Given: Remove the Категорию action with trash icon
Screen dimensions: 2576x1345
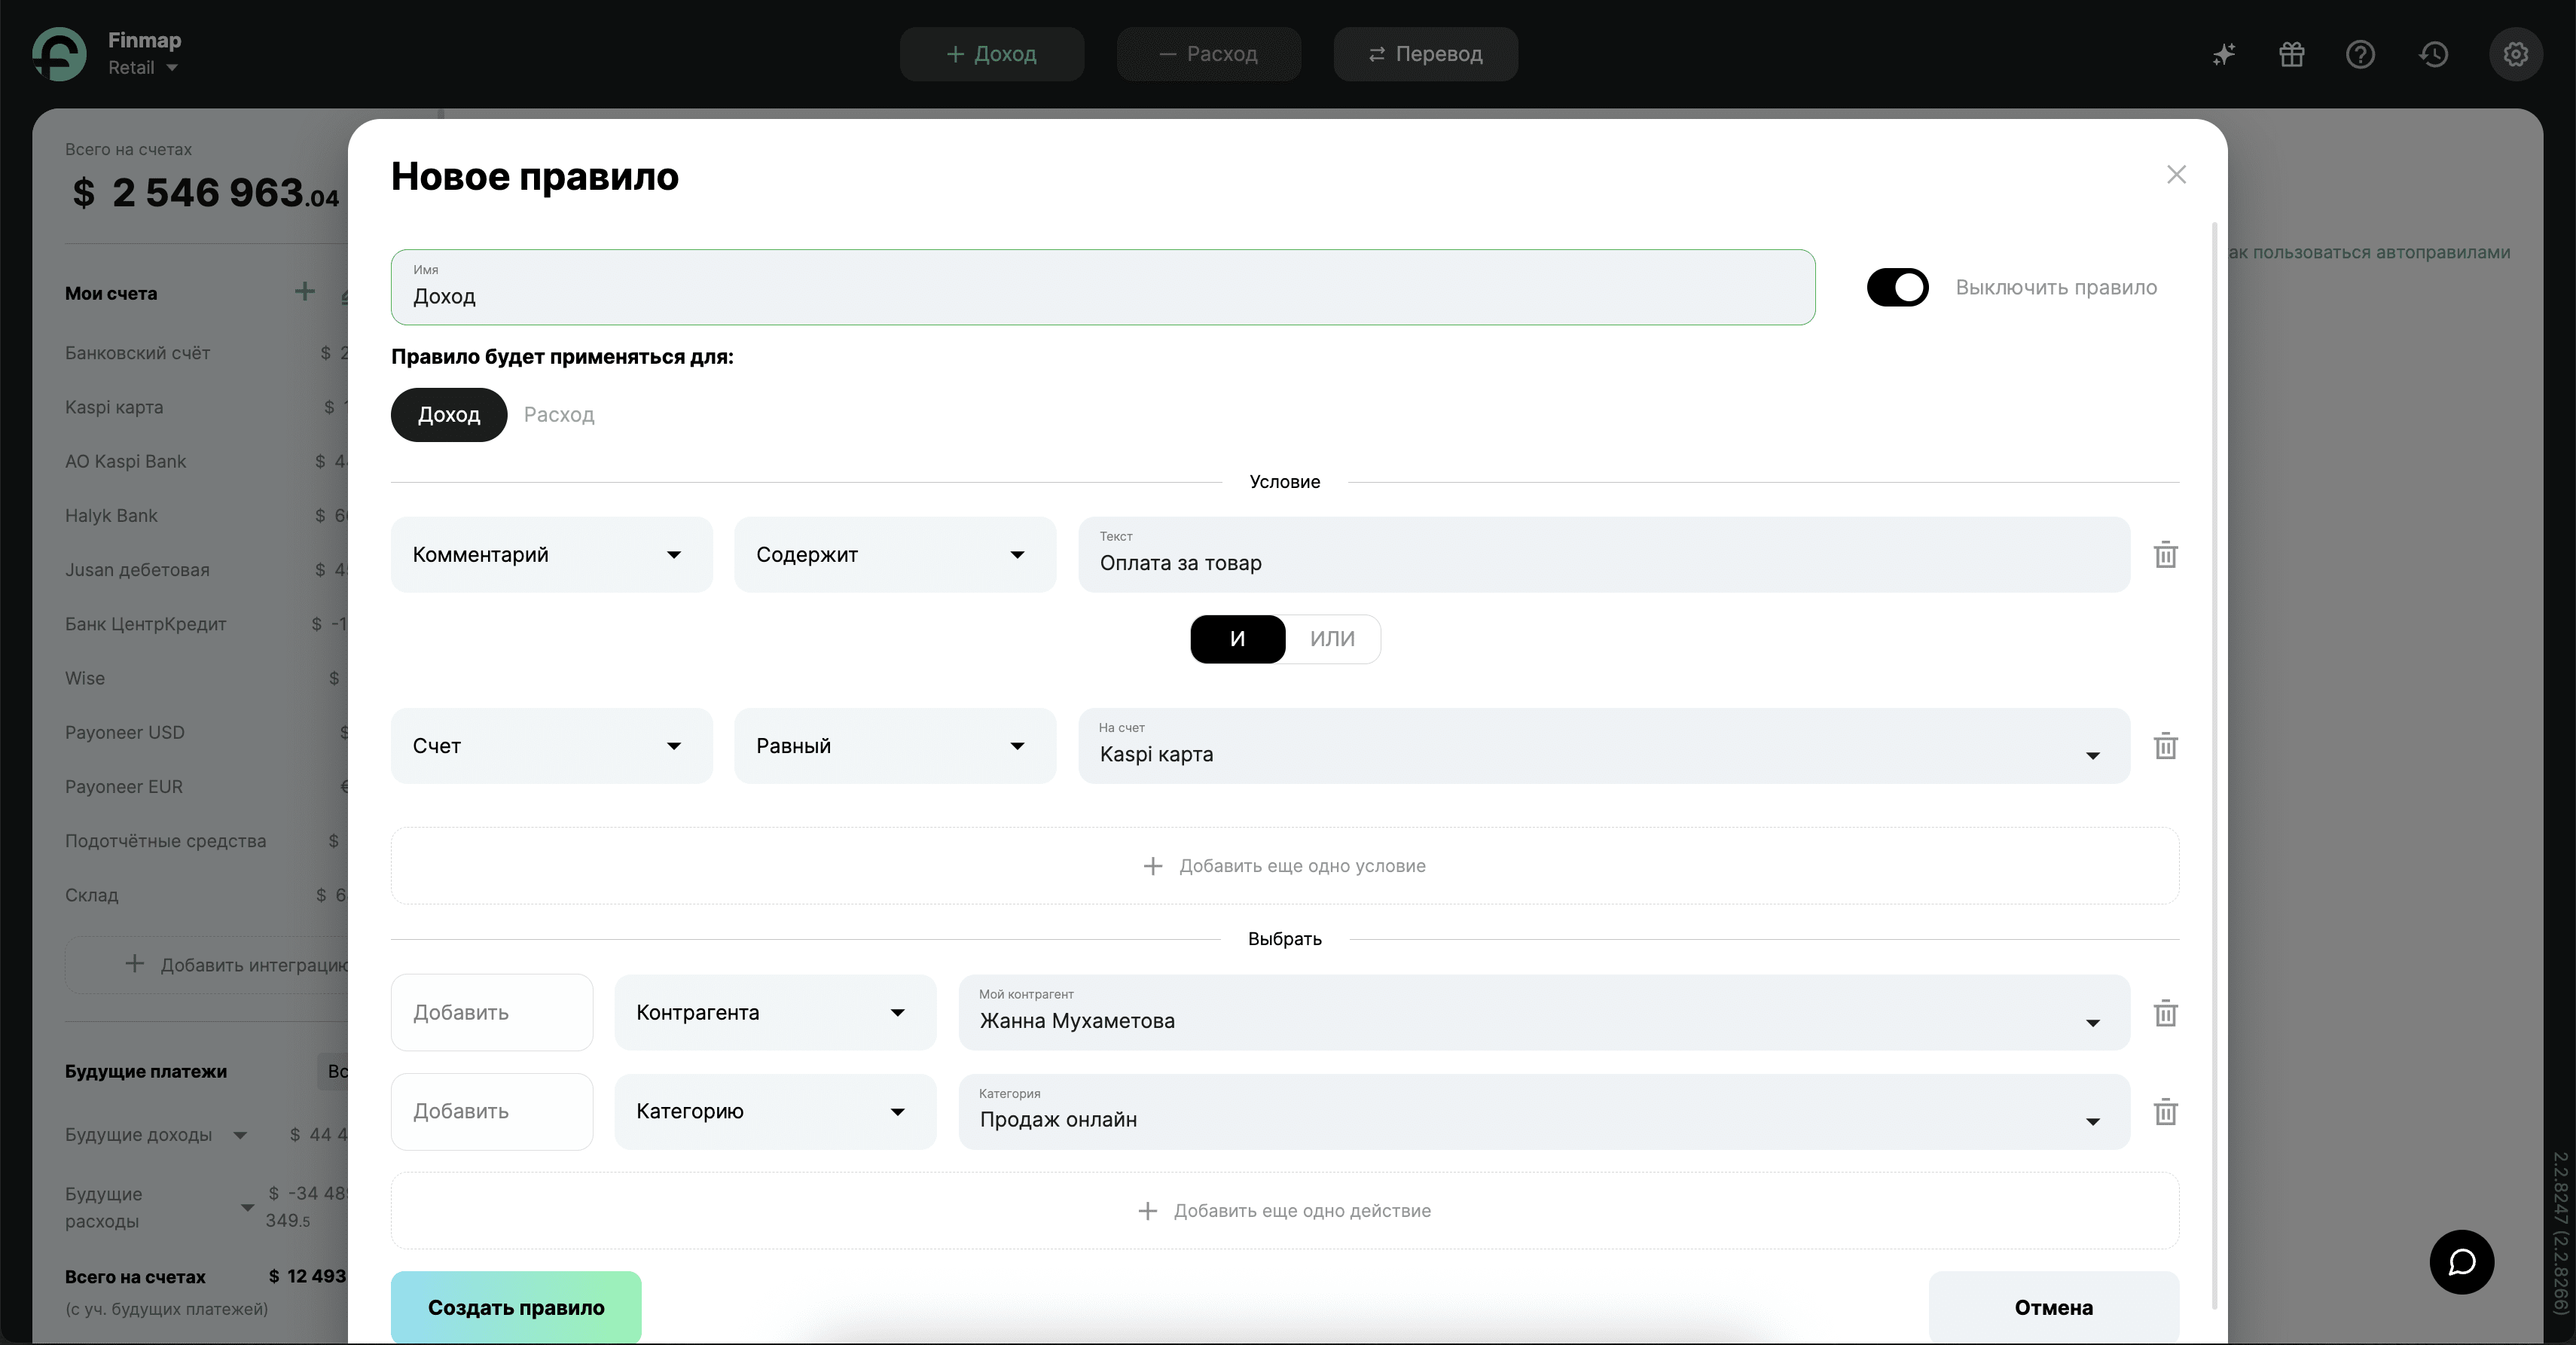Looking at the screenshot, I should 2165,1112.
